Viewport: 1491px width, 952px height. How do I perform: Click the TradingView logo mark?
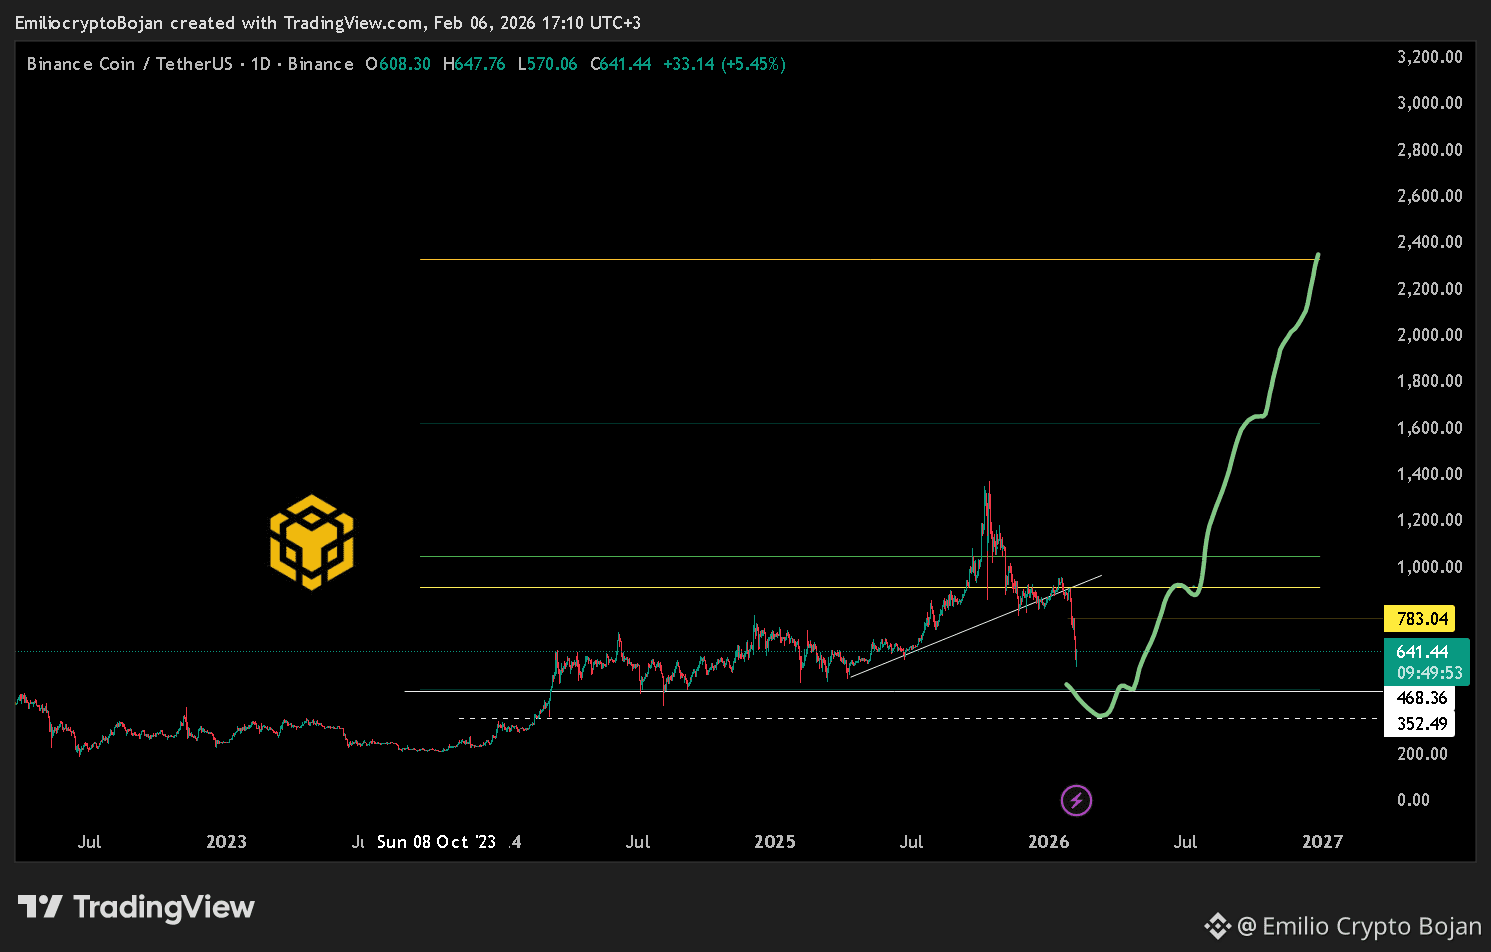(41, 907)
